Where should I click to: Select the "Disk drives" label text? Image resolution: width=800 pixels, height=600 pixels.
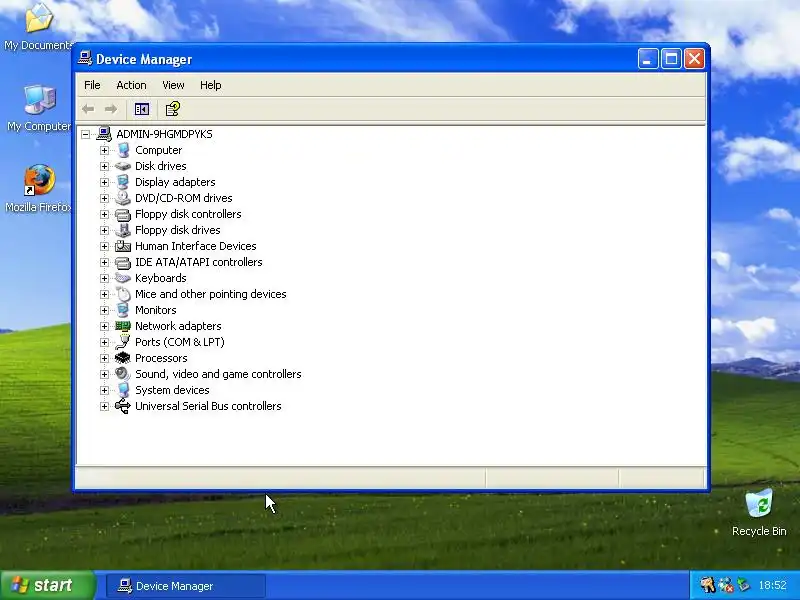click(x=160, y=166)
